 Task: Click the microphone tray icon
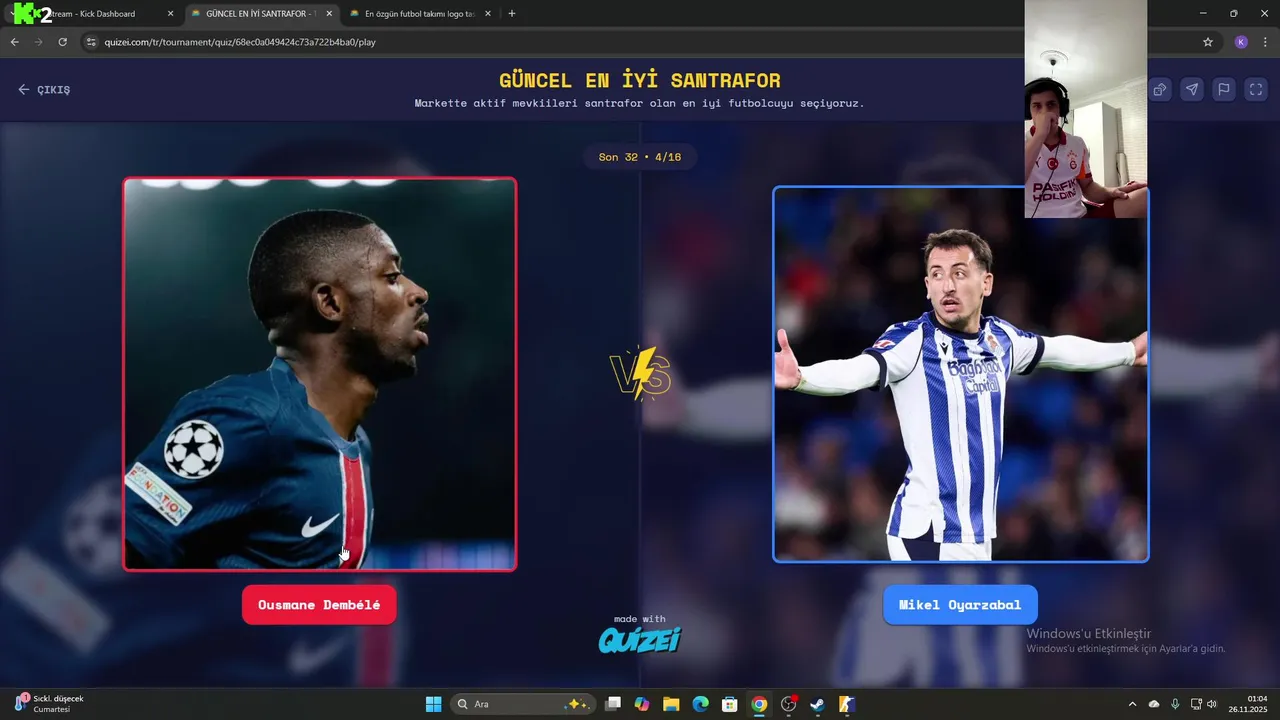pyautogui.click(x=1175, y=704)
